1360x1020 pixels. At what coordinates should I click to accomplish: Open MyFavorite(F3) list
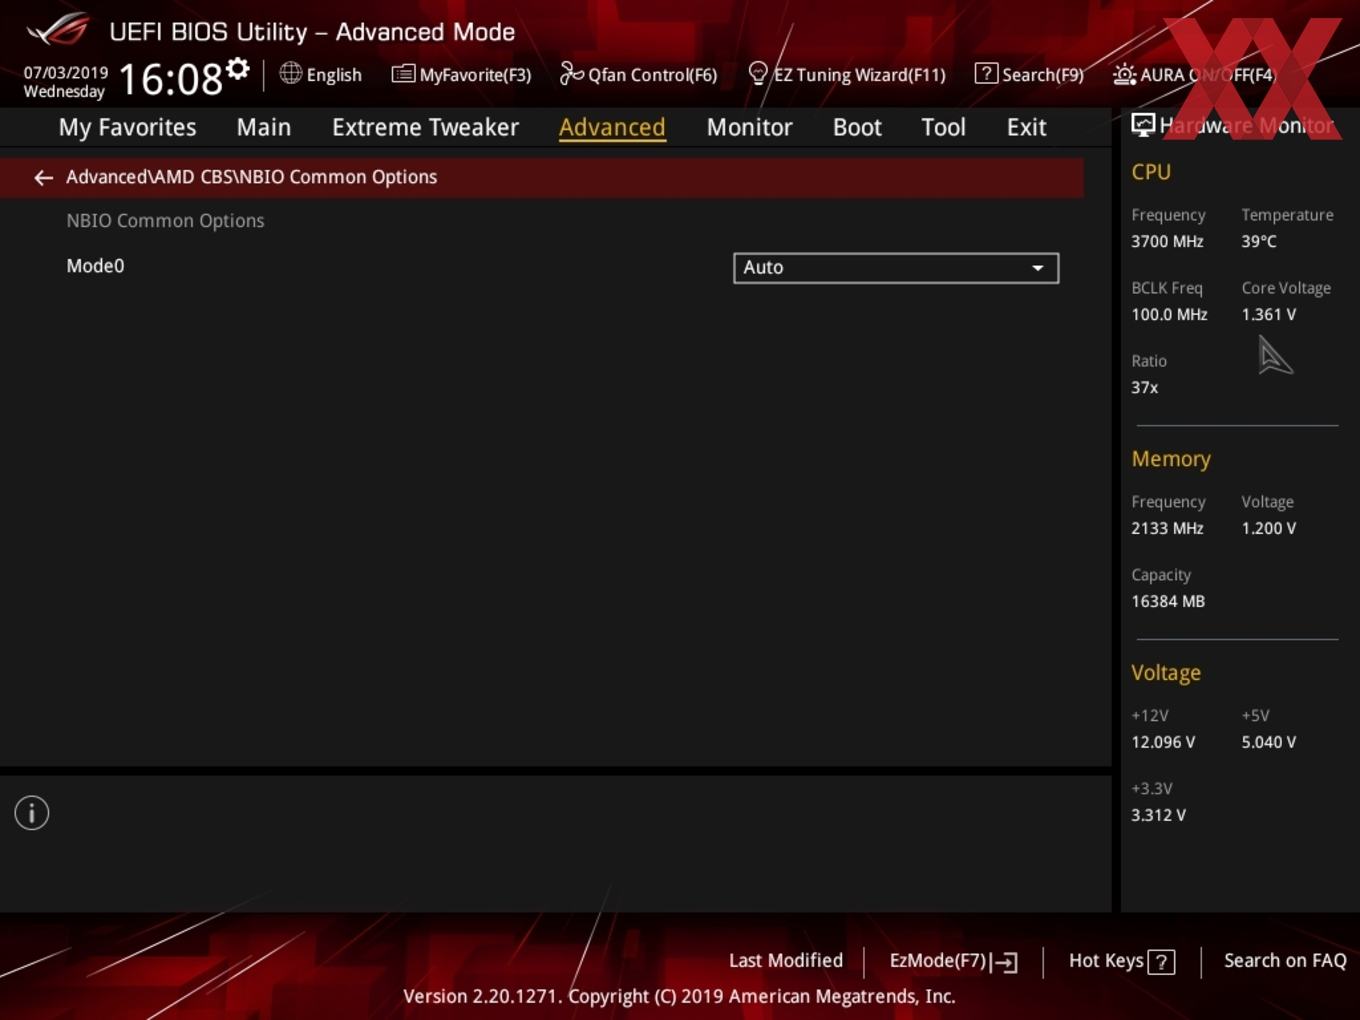click(461, 74)
